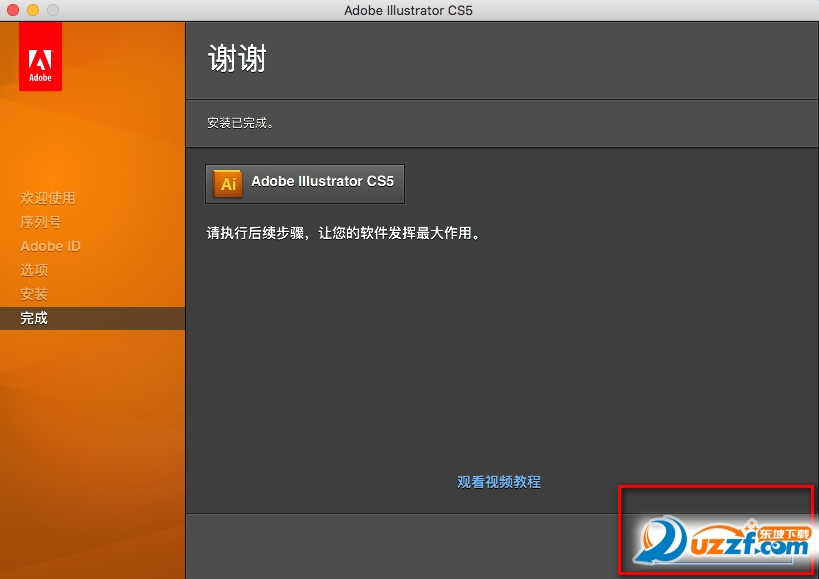Viewport: 819px width, 579px height.
Task: Select the 欢迎使用 step in sidebar
Action: (x=47, y=198)
